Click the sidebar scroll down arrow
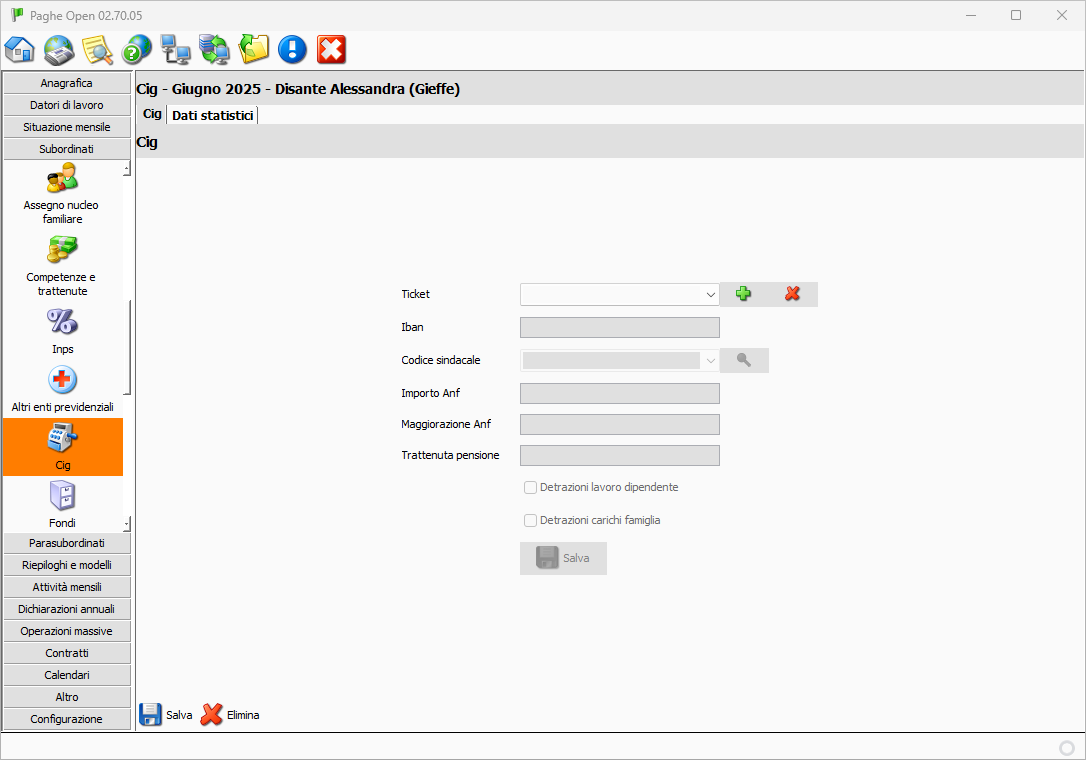This screenshot has height=760, width=1086. coord(127,524)
